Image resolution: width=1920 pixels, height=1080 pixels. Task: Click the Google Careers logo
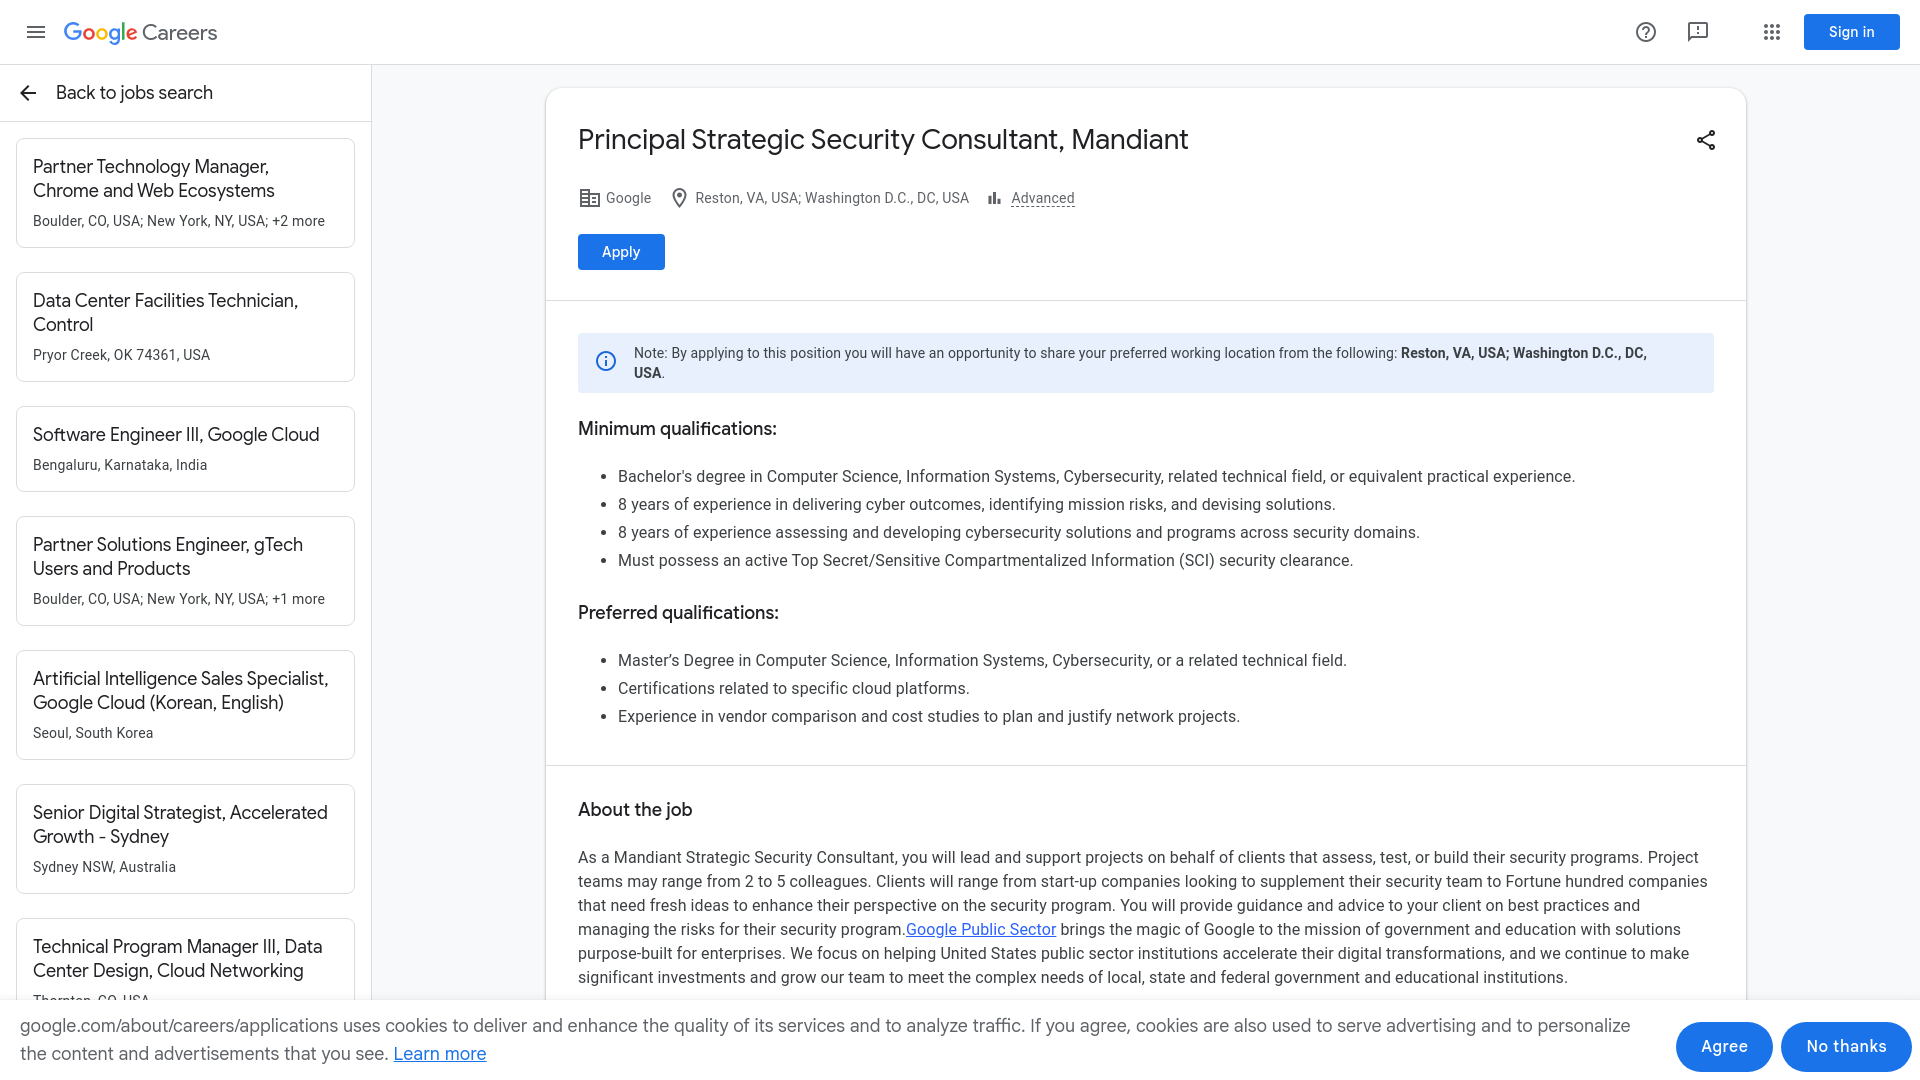(x=140, y=32)
